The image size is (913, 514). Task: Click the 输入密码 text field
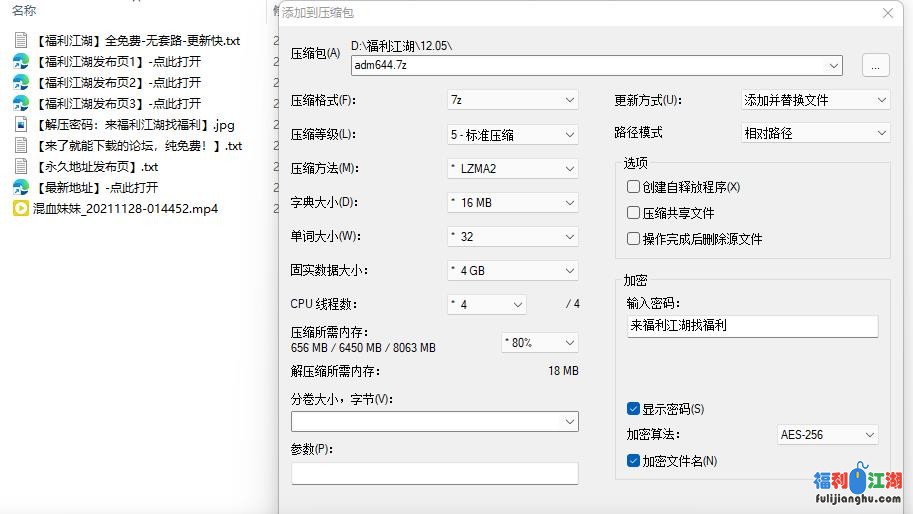coord(752,326)
